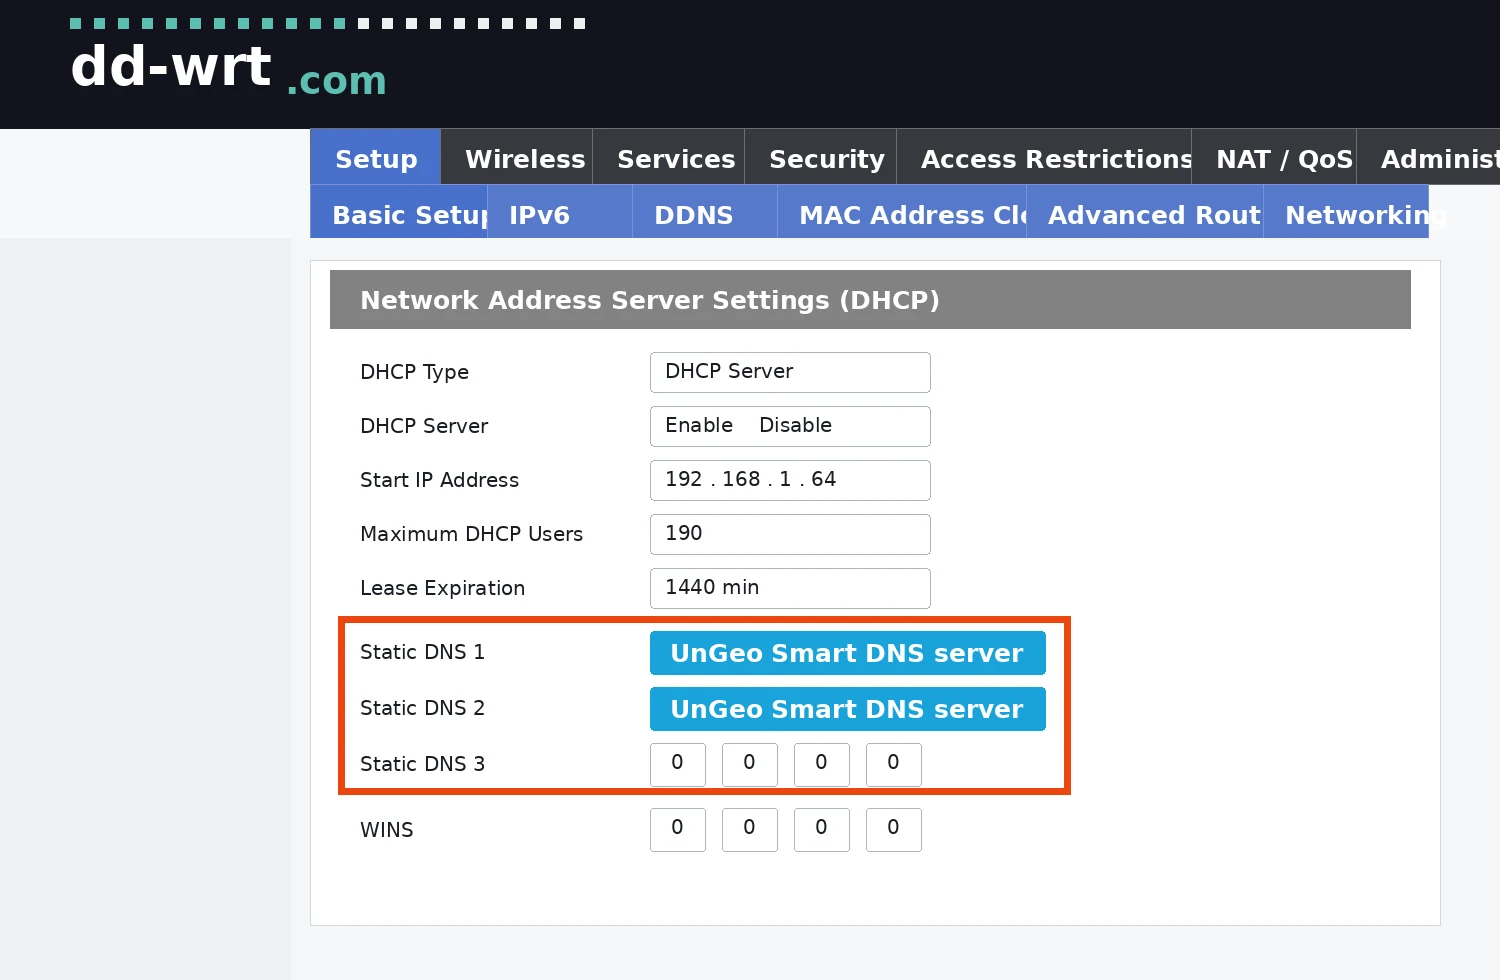1500x980 pixels.
Task: Open the Setup main tab
Action: pyautogui.click(x=376, y=158)
